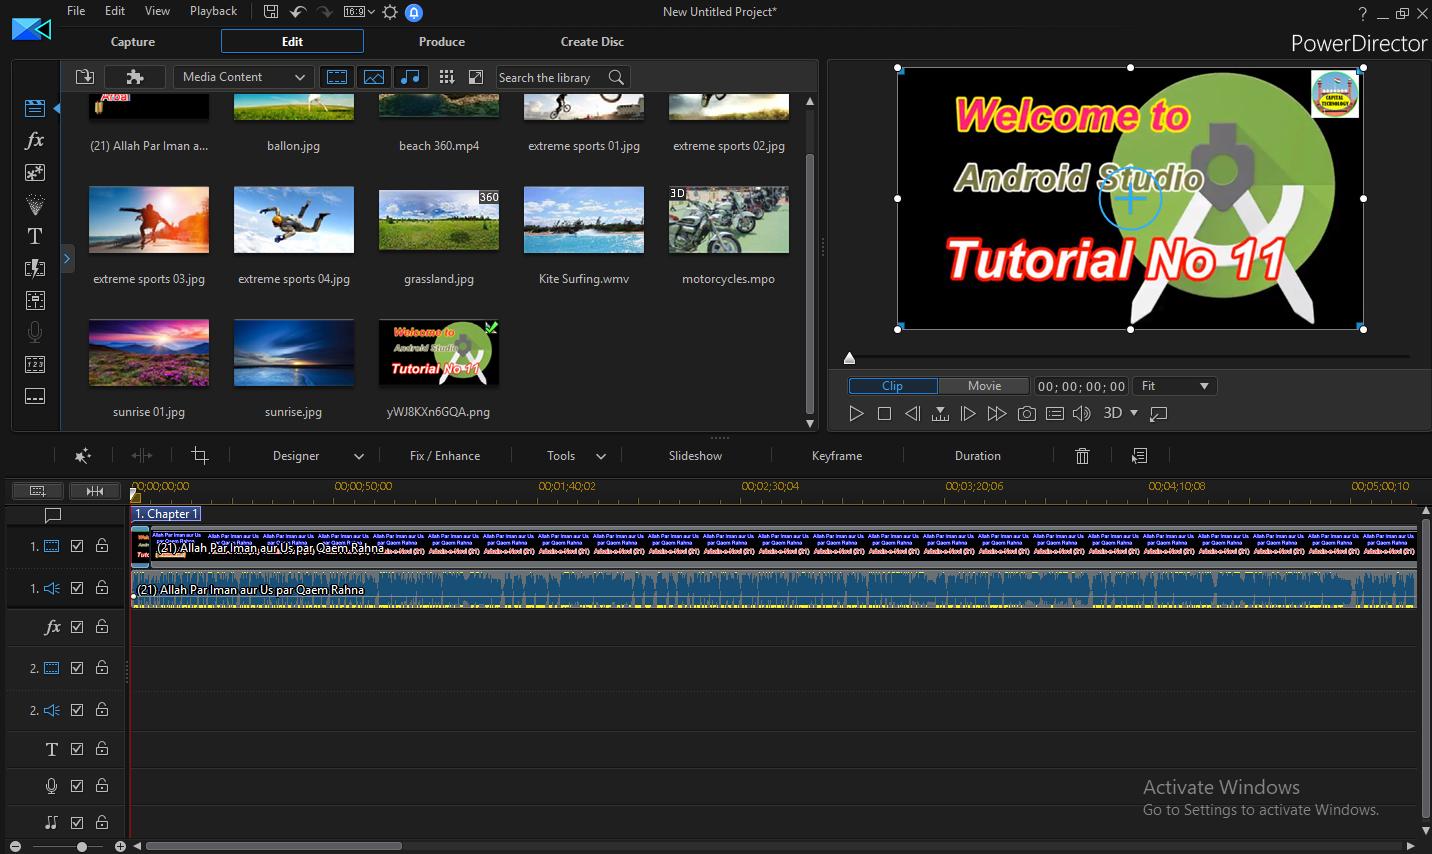Click the trash delete icon
Viewport: 1432px width, 854px height.
1082,456
